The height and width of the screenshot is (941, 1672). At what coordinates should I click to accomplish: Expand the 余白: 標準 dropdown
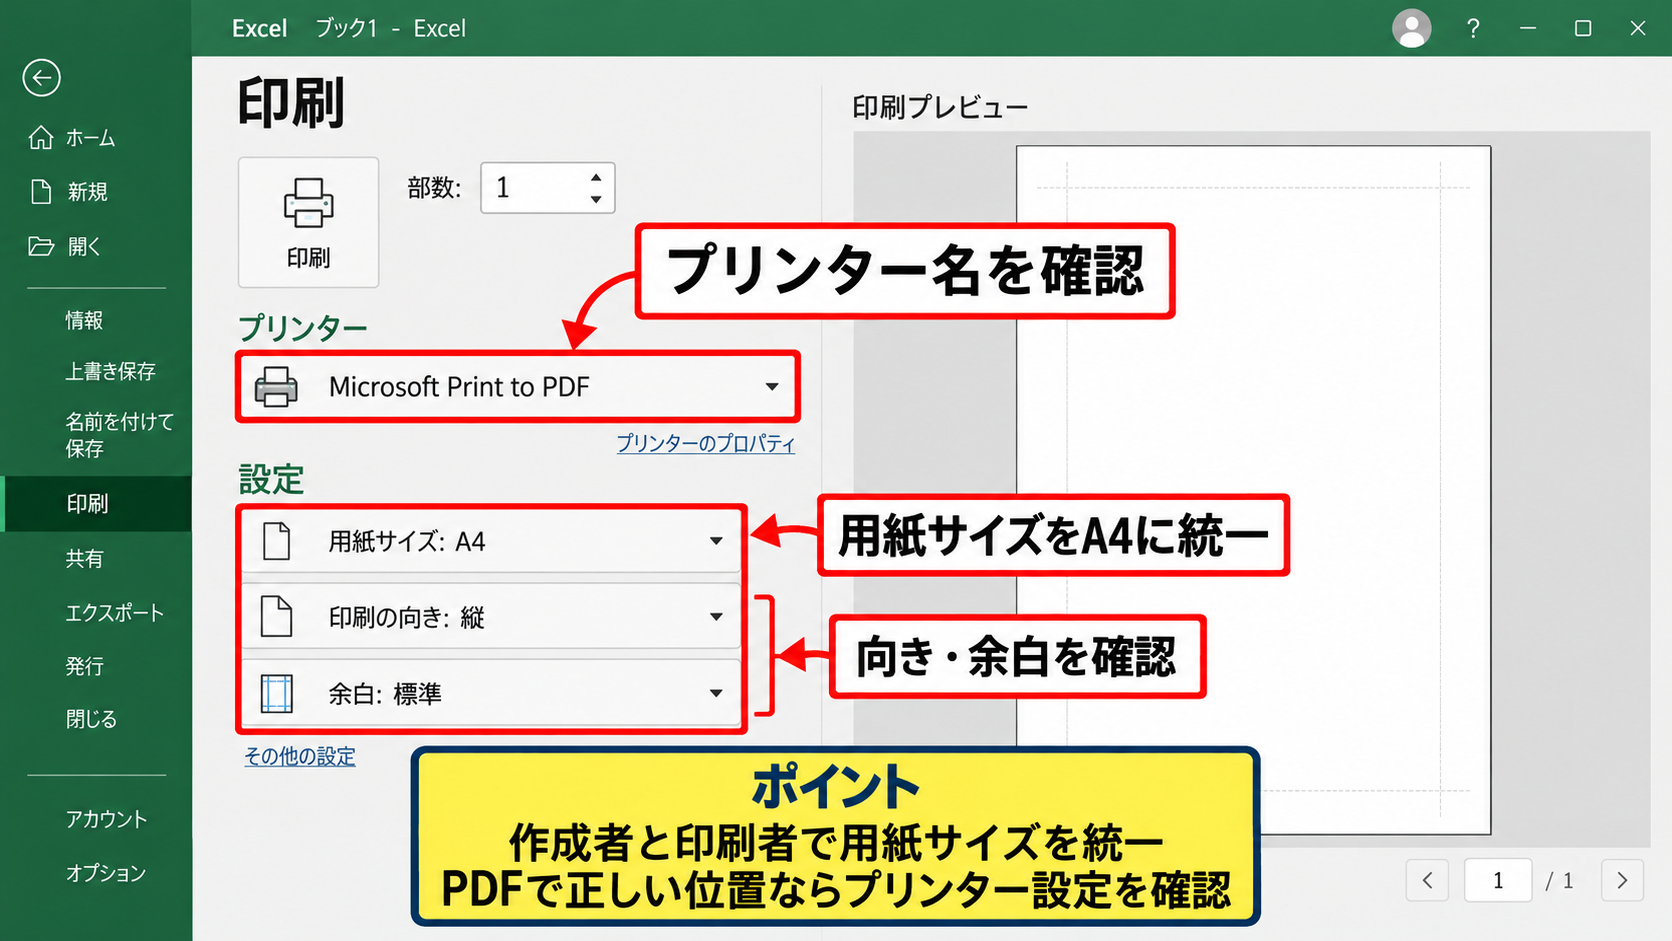click(x=492, y=693)
